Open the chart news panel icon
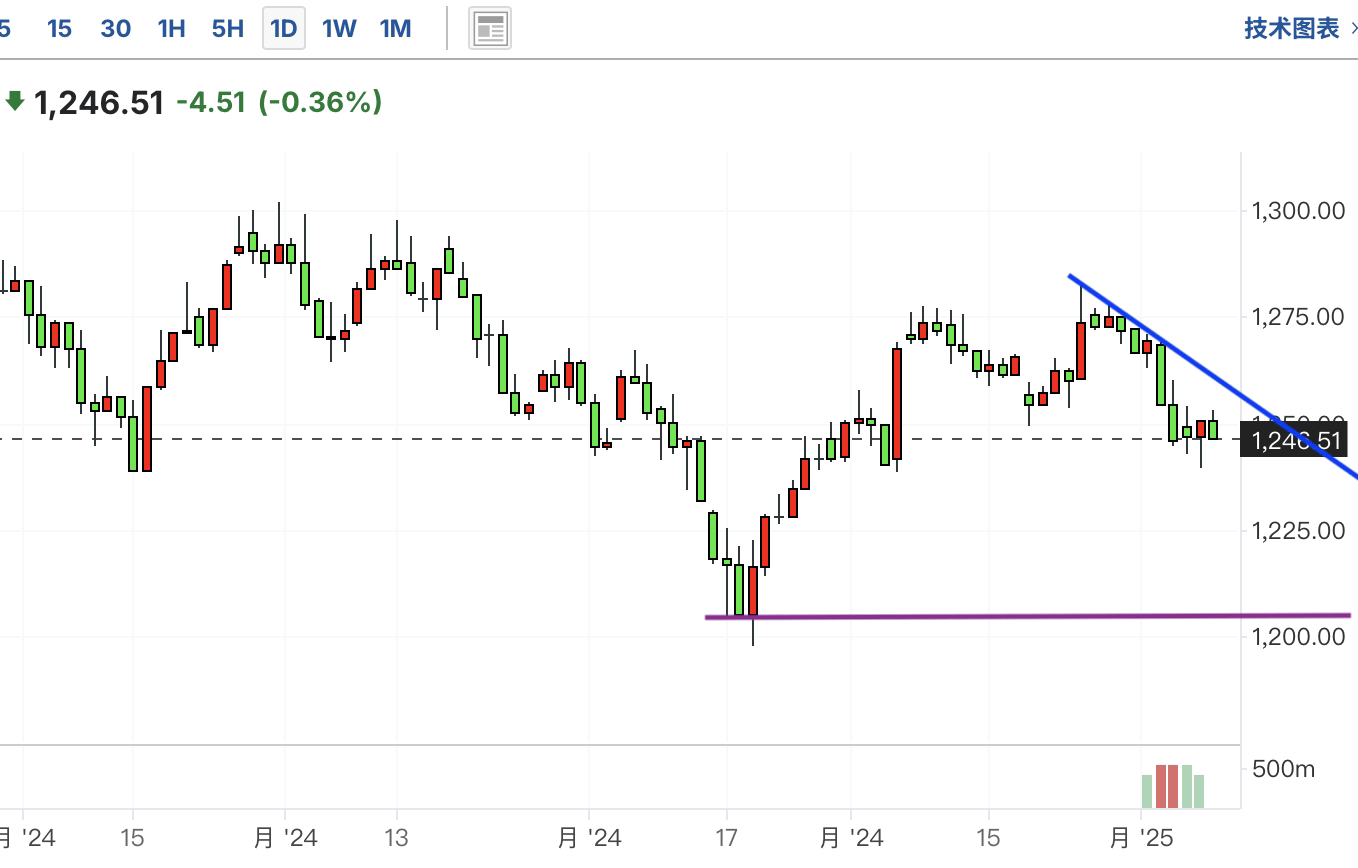The height and width of the screenshot is (868, 1358). 490,29
